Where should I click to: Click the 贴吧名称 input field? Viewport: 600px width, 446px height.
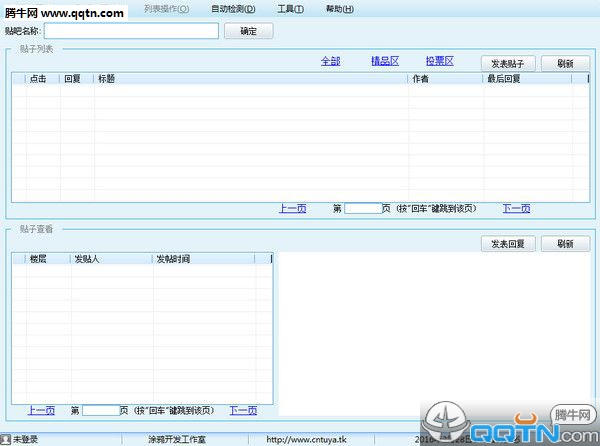coord(131,31)
